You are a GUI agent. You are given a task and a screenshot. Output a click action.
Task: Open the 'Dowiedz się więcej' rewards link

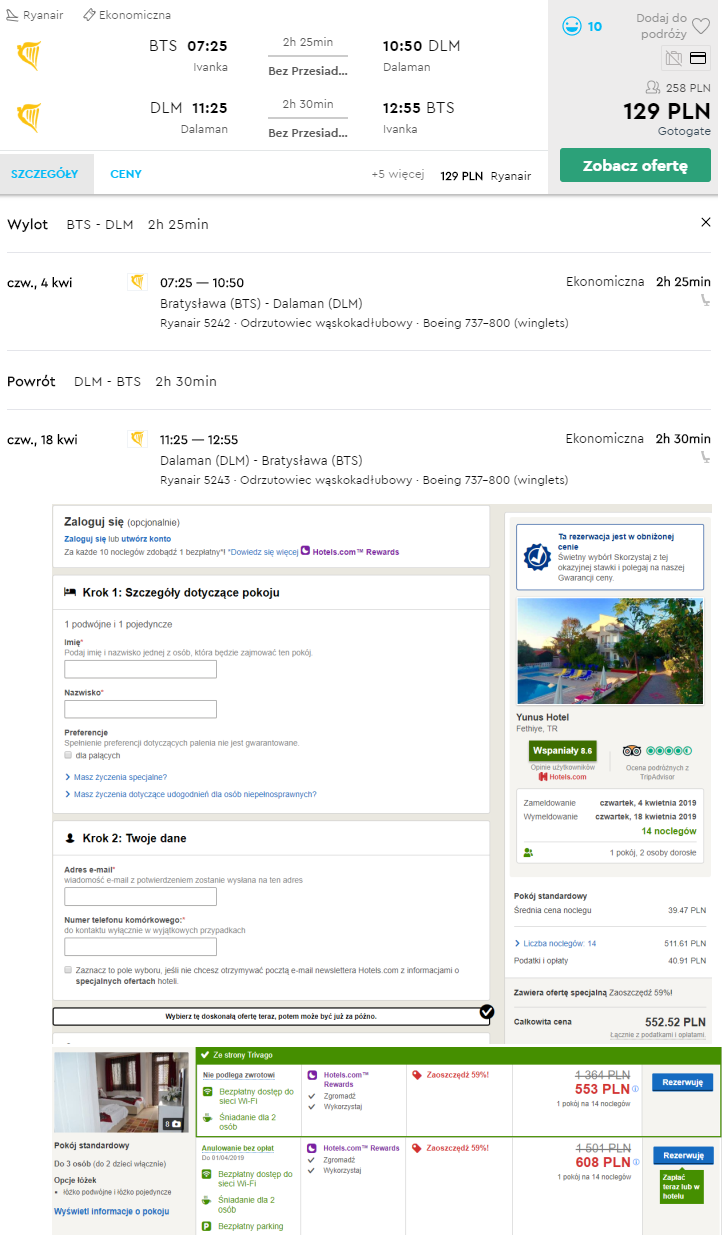click(263, 552)
